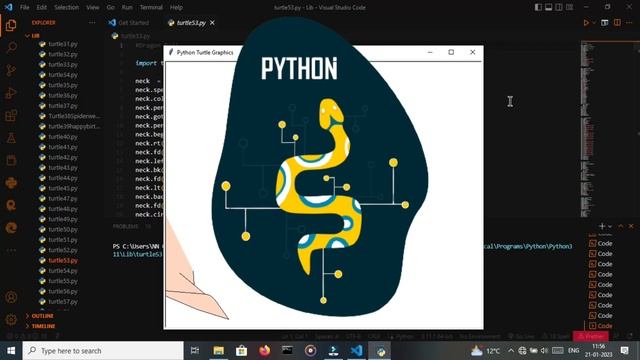Close the turtle53.py editor tab

(x=212, y=23)
